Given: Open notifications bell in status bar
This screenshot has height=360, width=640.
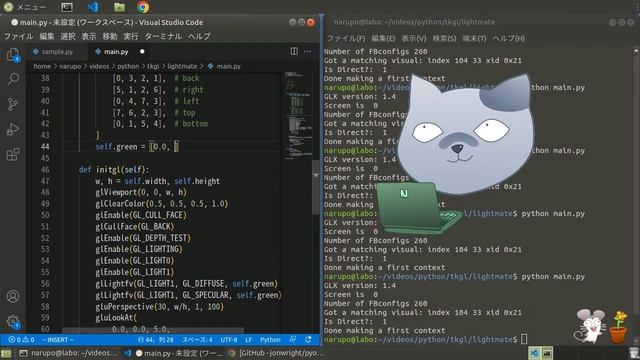Looking at the screenshot, I should [308, 340].
